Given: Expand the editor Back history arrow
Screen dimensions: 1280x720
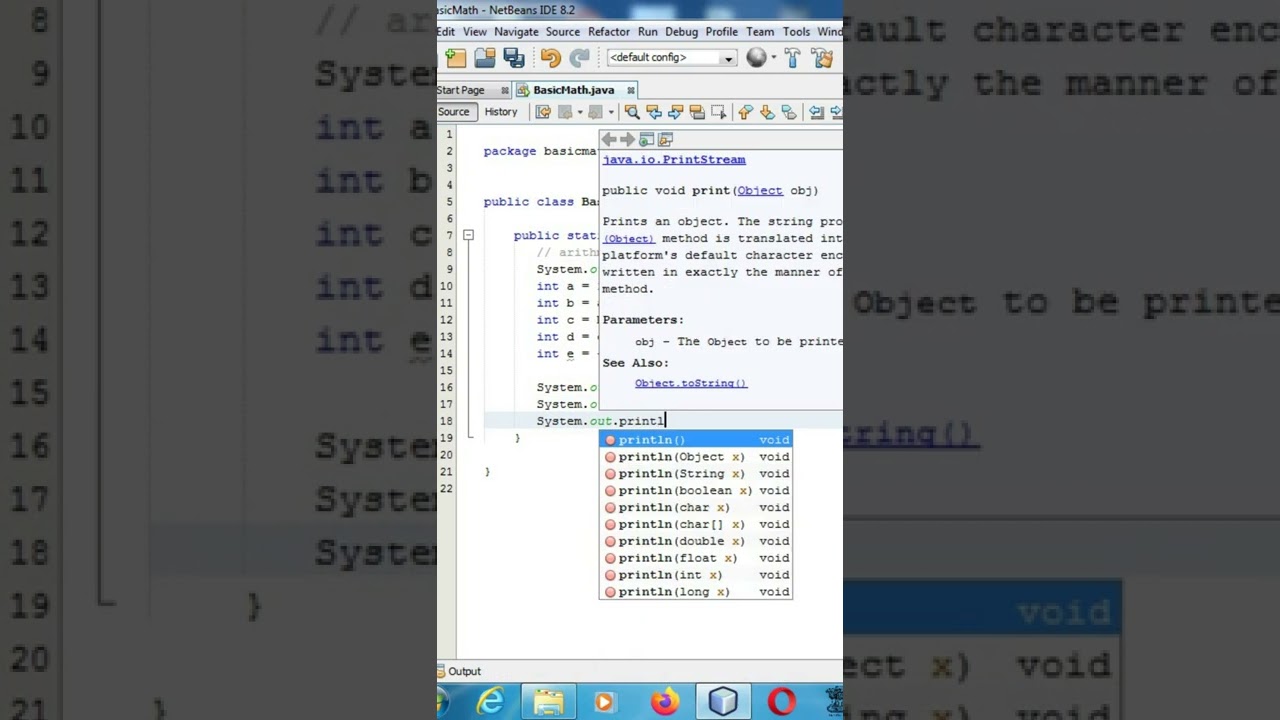Looking at the screenshot, I should 580,112.
